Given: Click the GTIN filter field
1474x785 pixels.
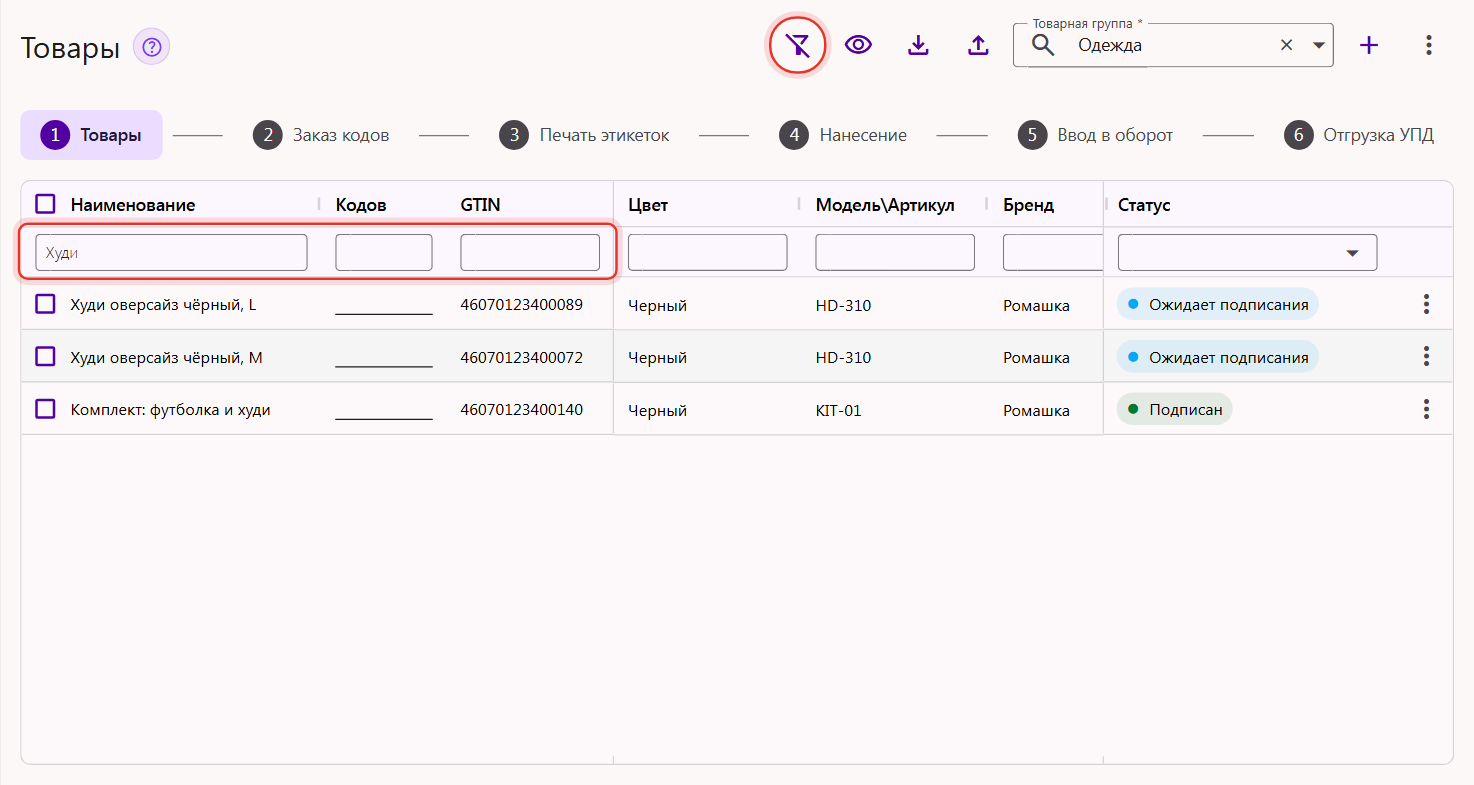Looking at the screenshot, I should point(530,252).
